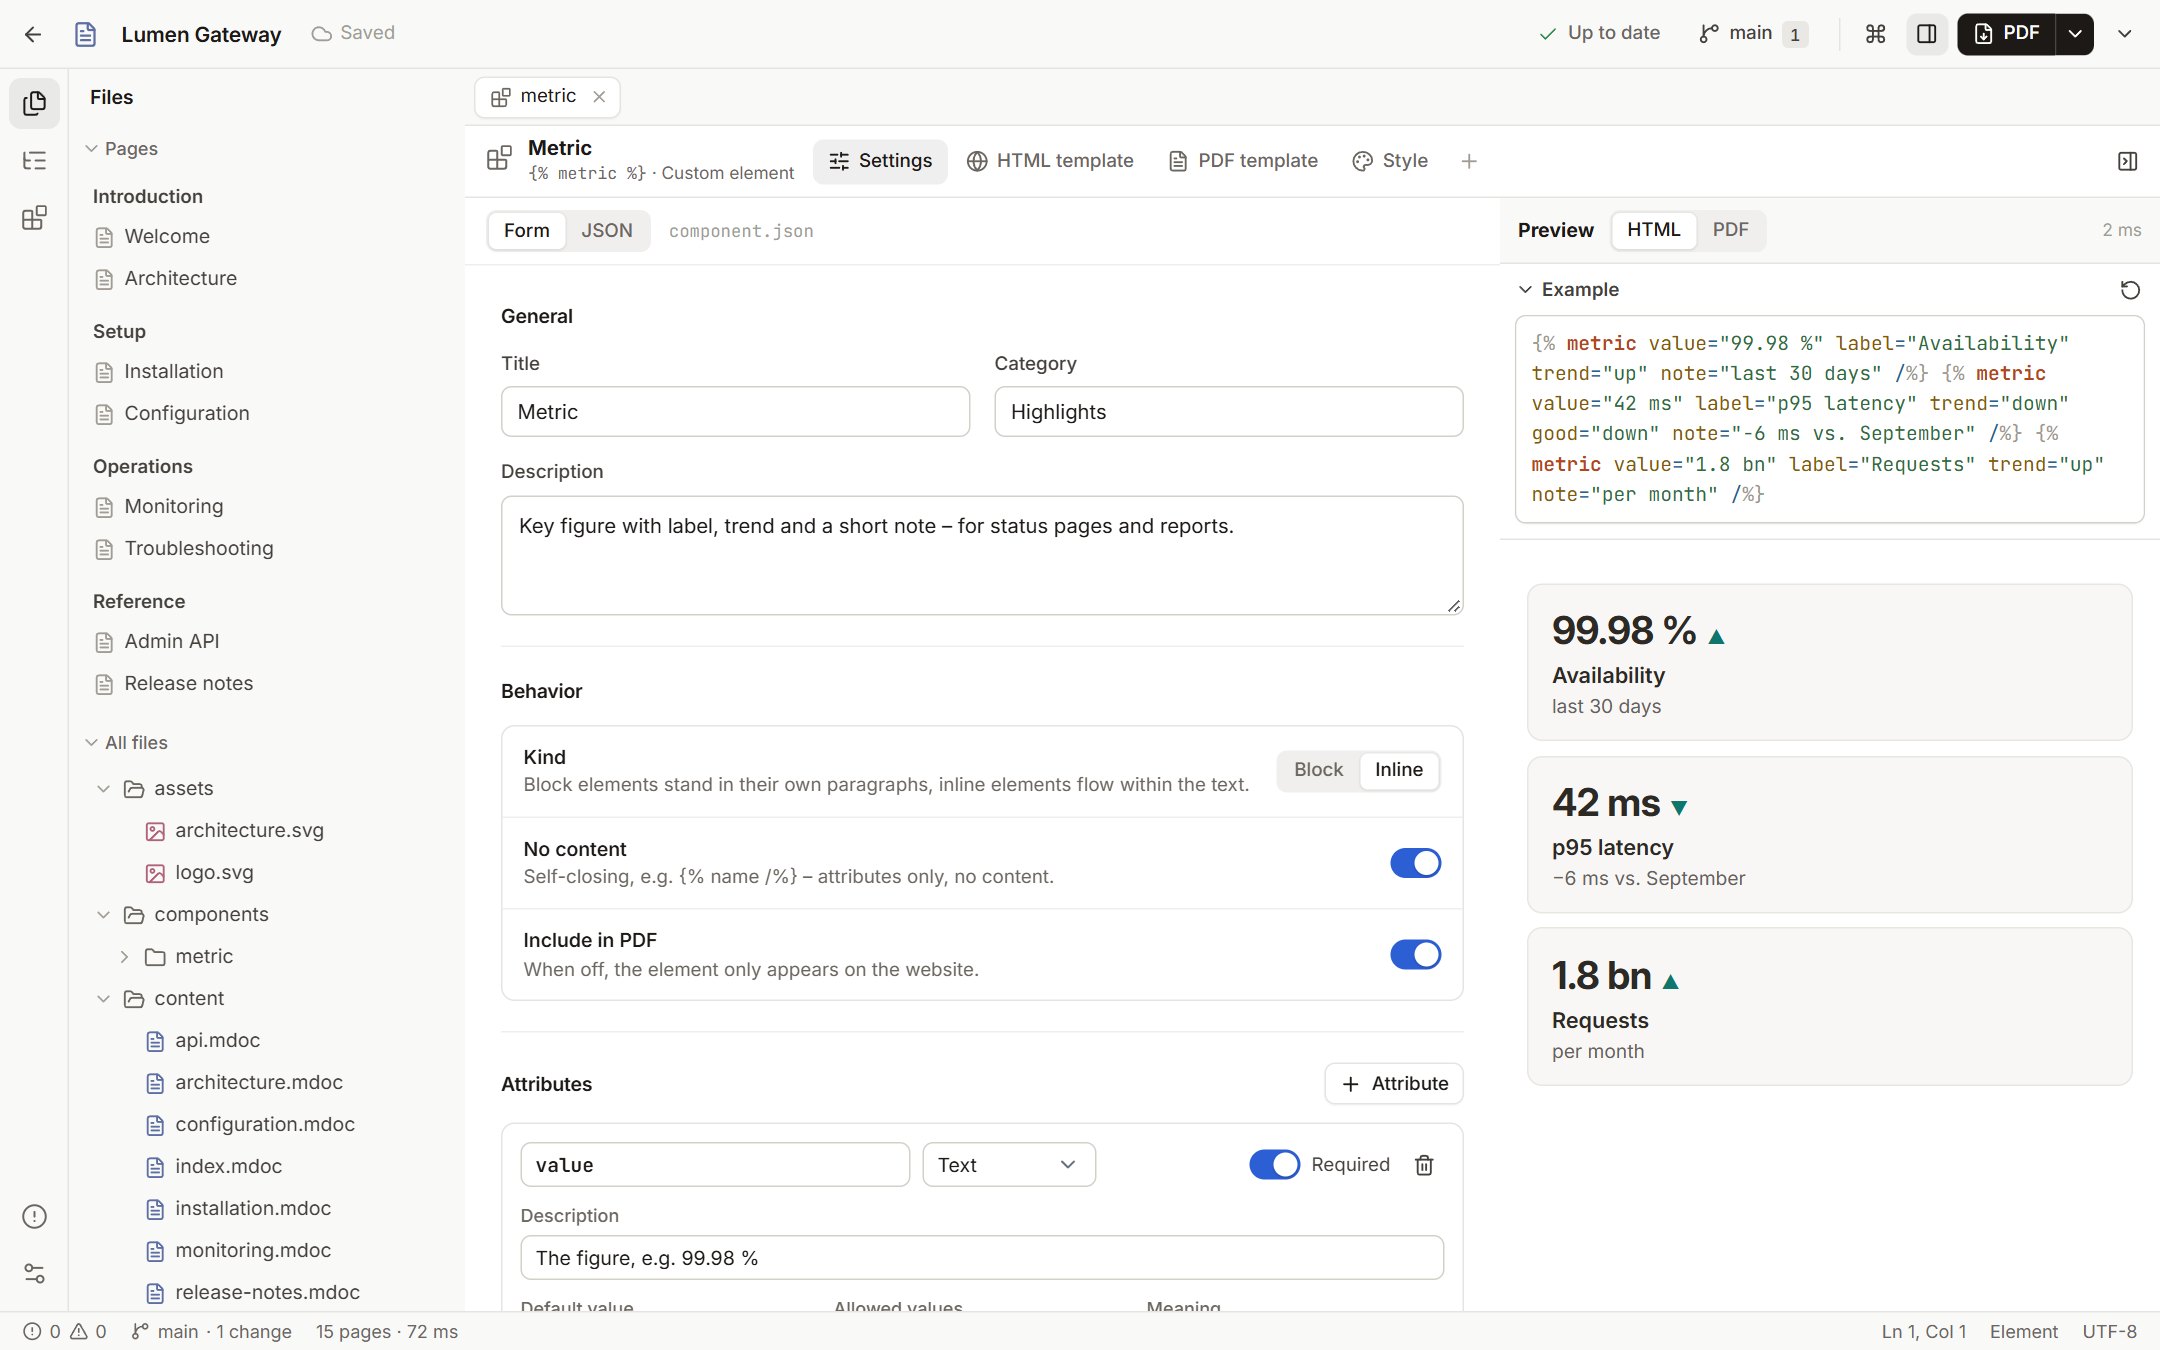Image resolution: width=2160 pixels, height=1350 pixels.
Task: Toggle the Required switch for value
Action: [x=1274, y=1165]
